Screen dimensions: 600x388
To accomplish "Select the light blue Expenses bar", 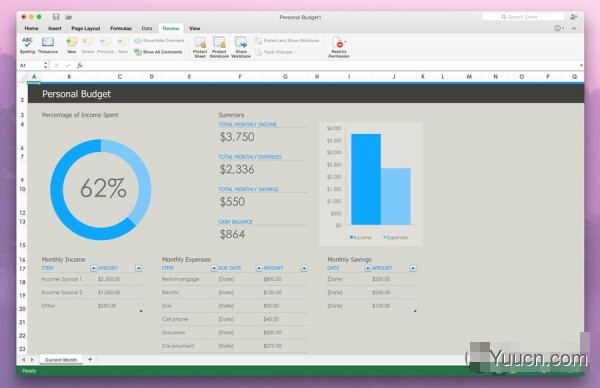I will [x=396, y=196].
